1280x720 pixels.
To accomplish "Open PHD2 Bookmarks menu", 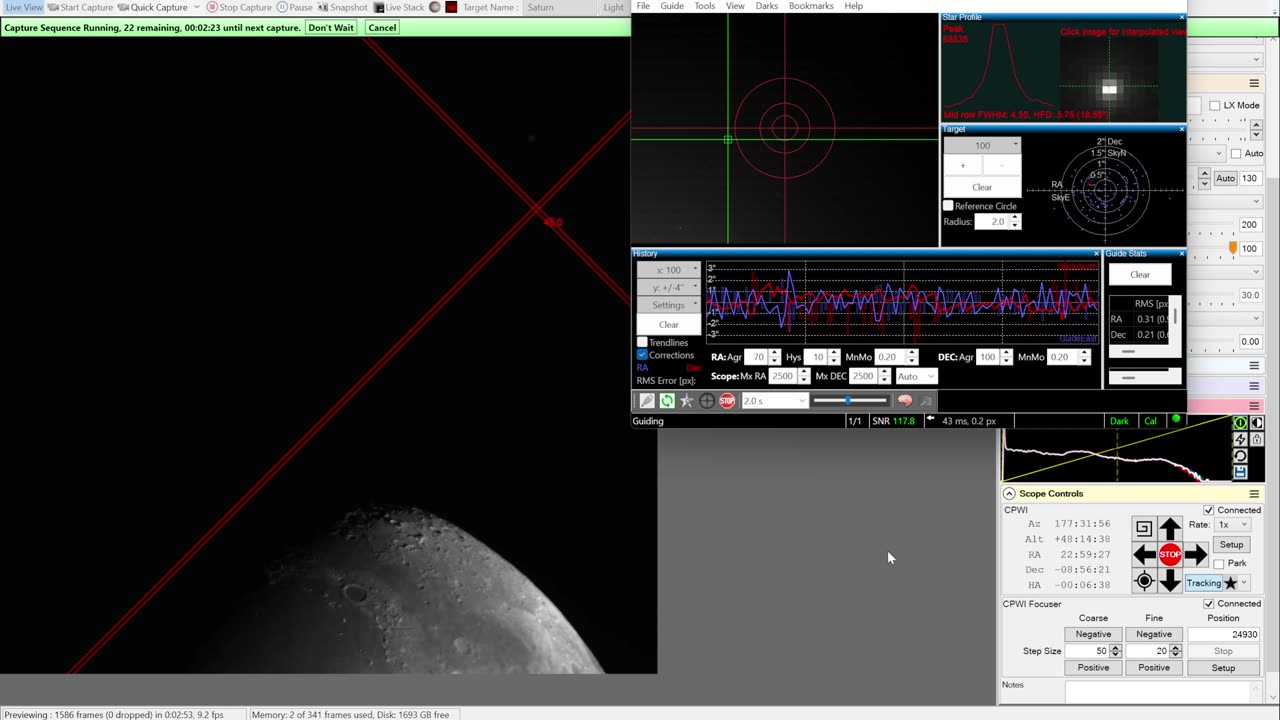I will click(x=811, y=6).
